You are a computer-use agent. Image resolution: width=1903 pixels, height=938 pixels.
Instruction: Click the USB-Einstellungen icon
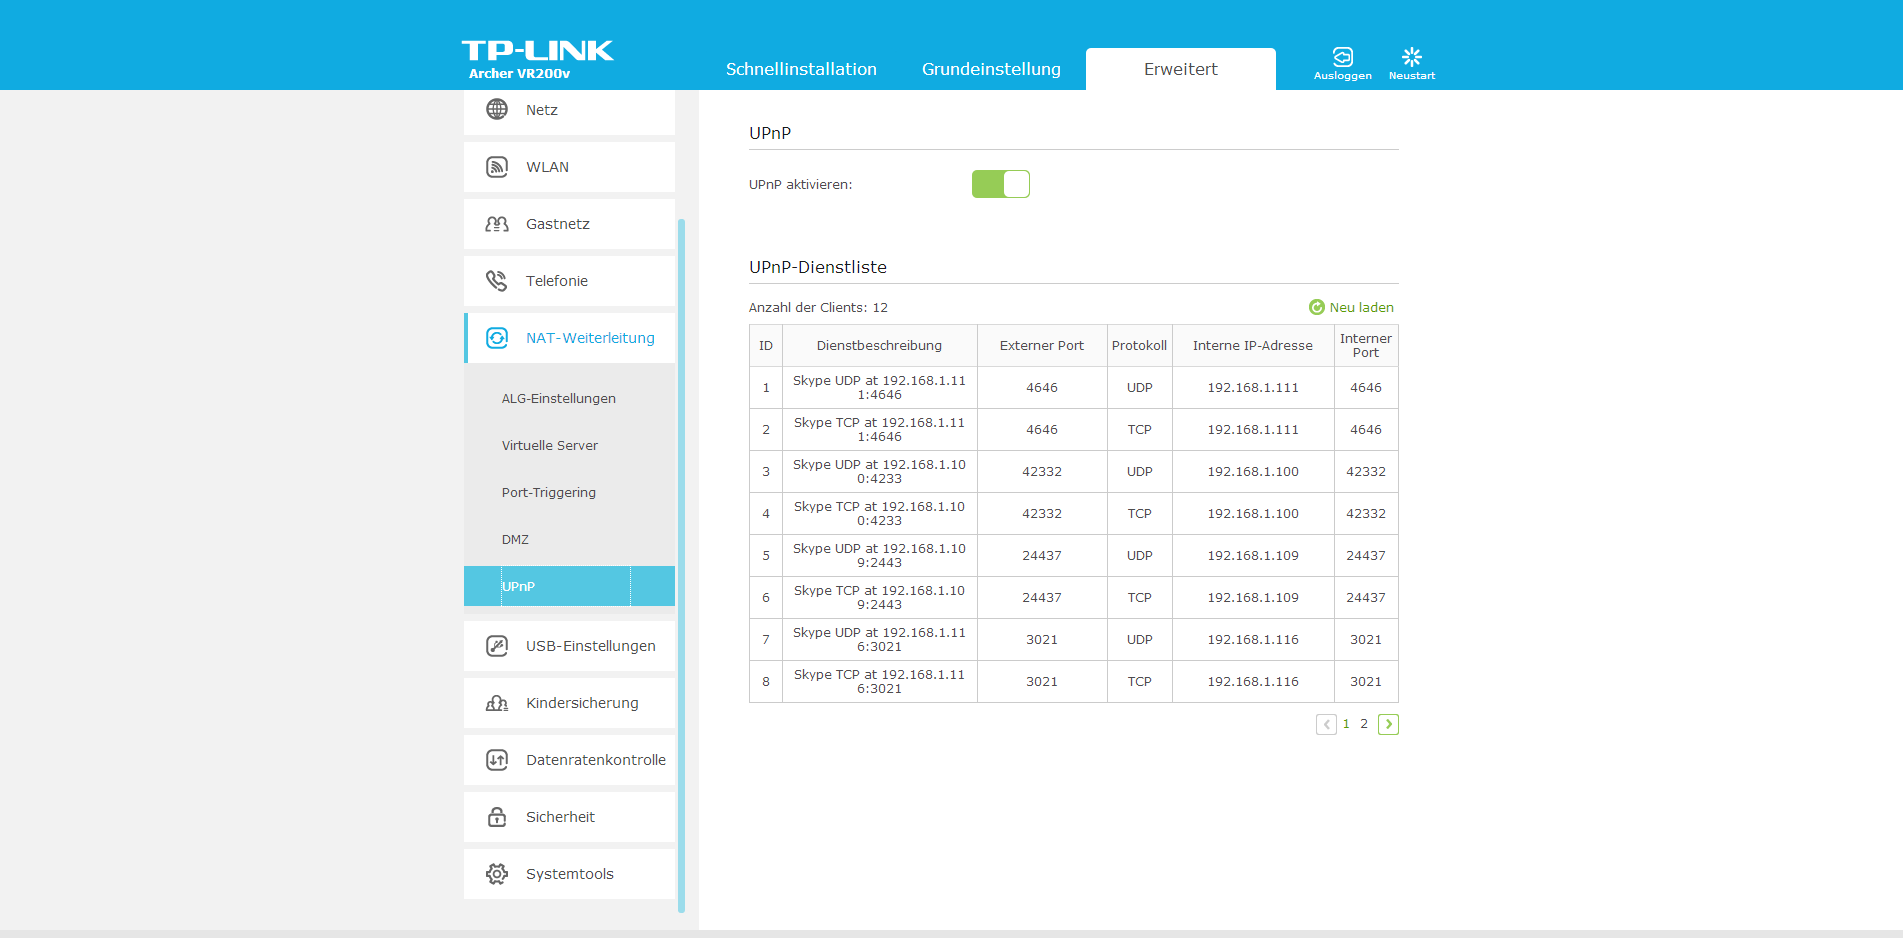point(497,646)
